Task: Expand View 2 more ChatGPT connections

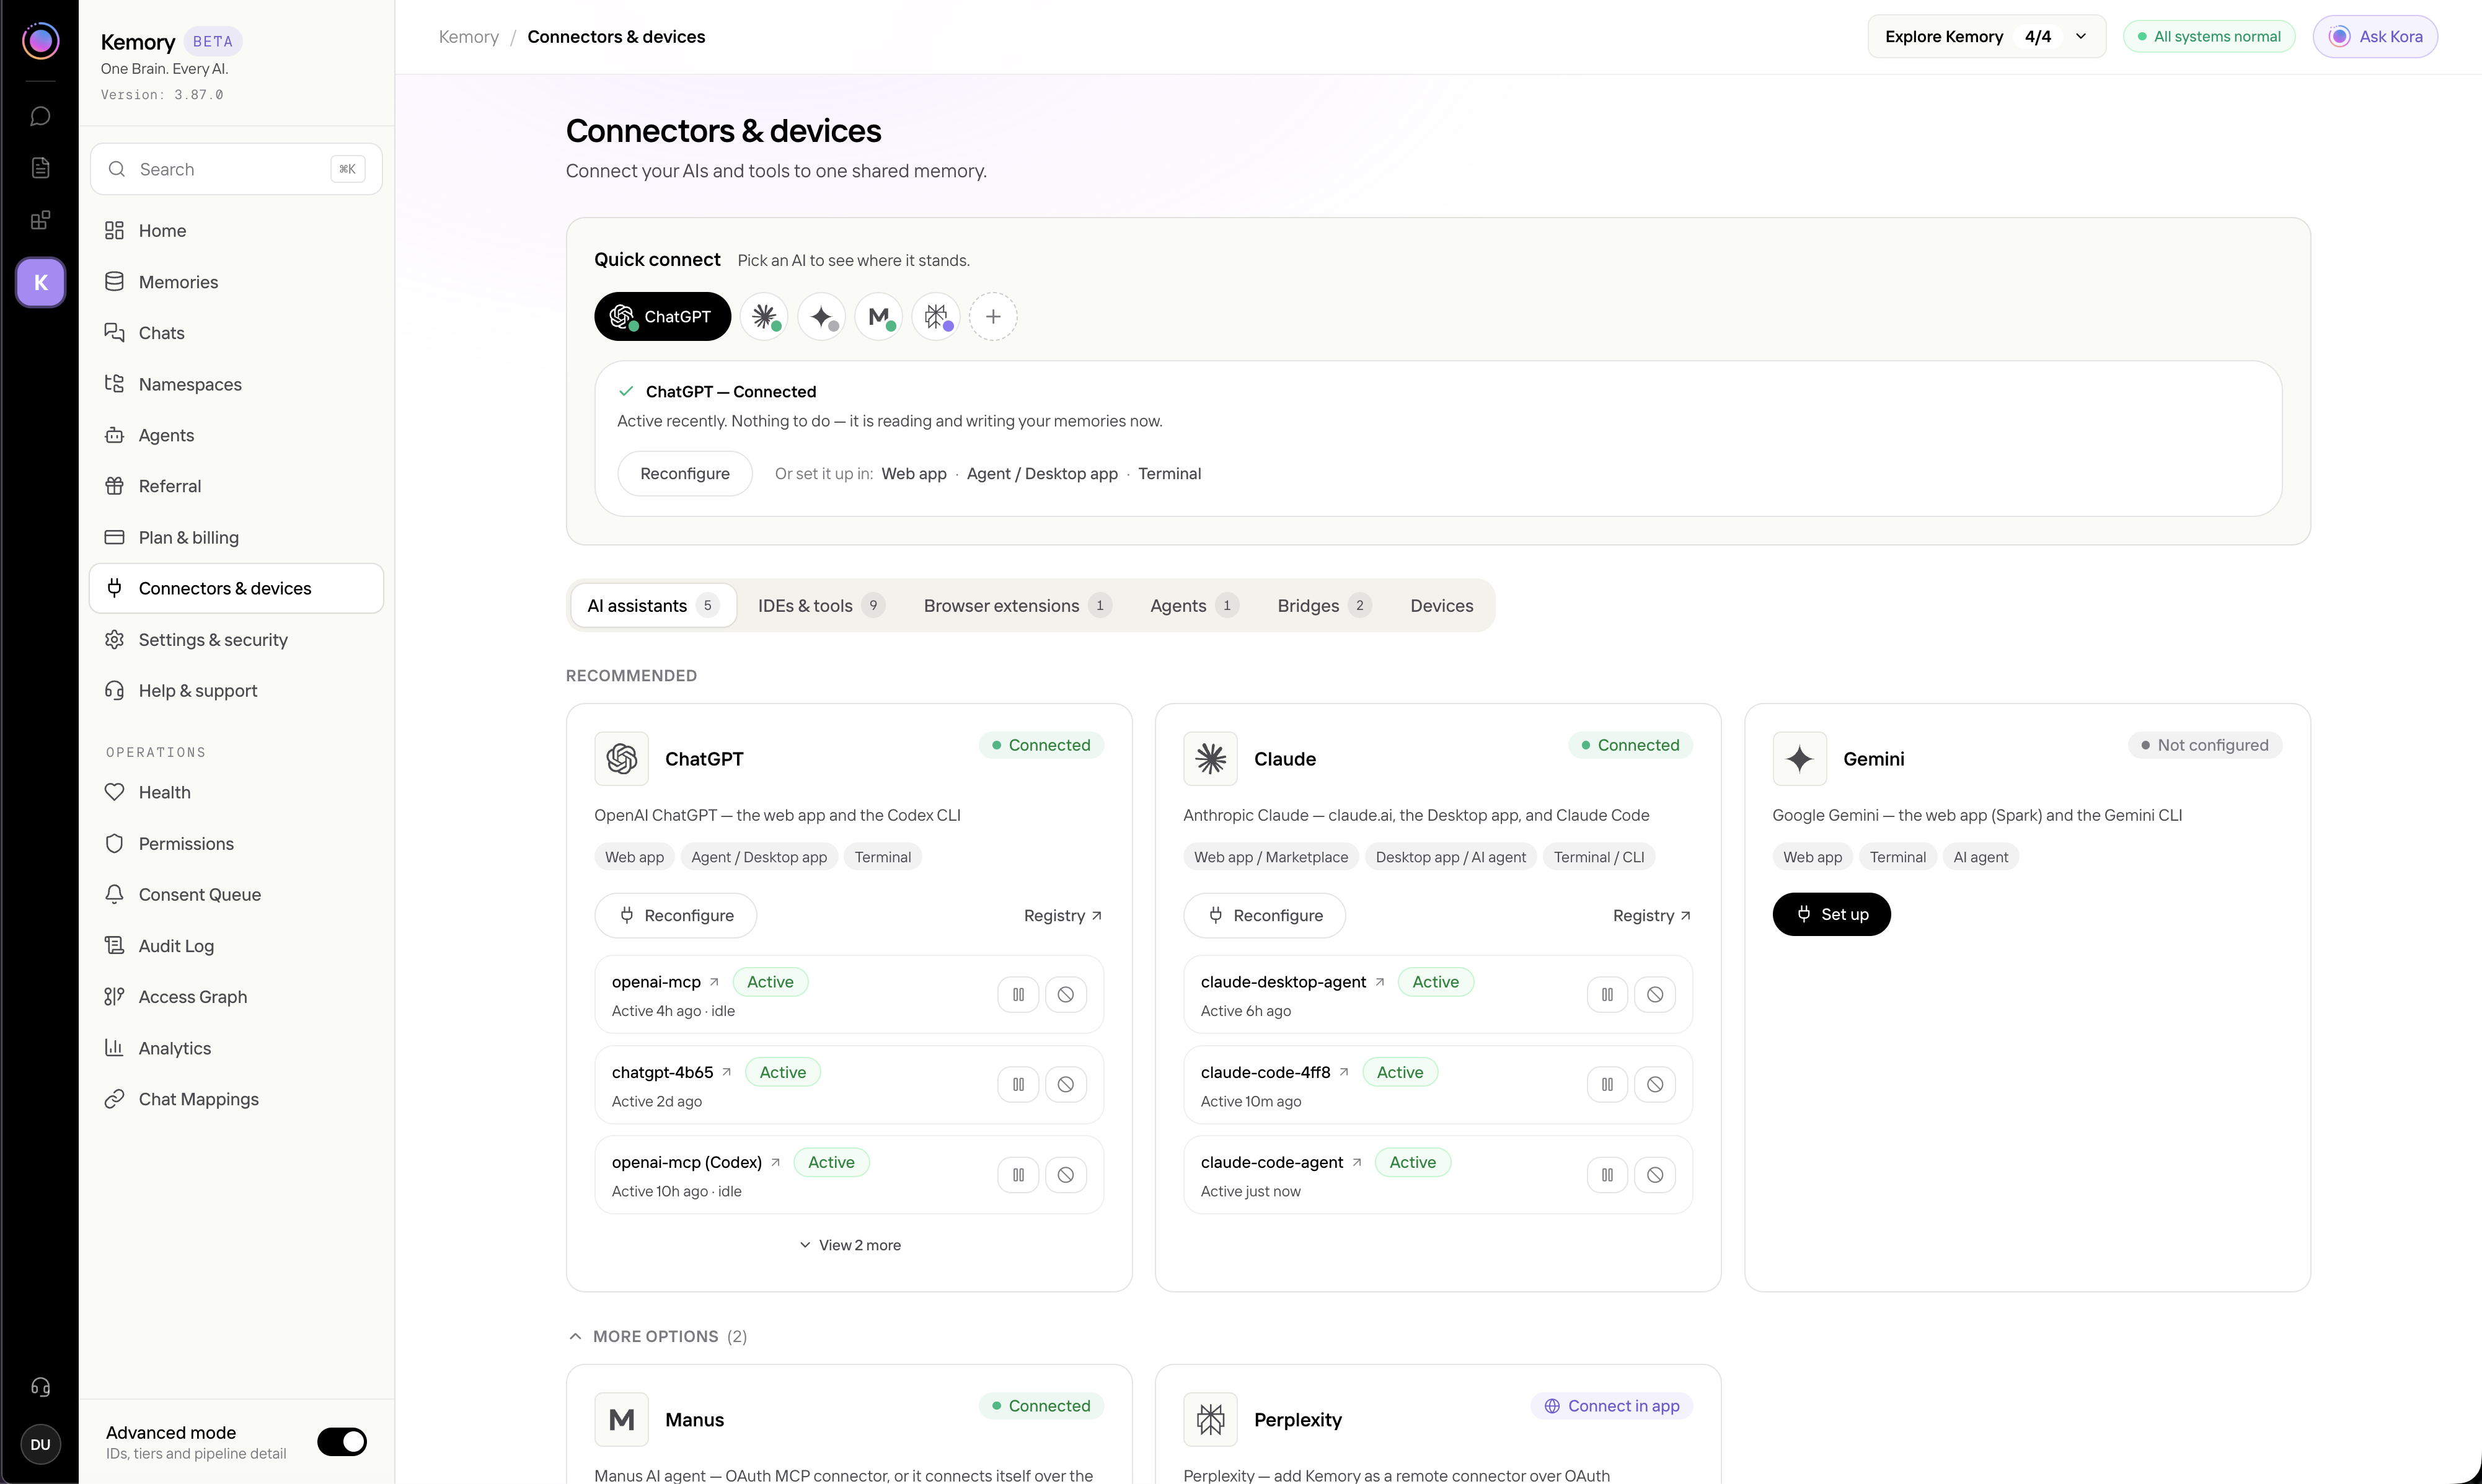Action: [850, 1245]
